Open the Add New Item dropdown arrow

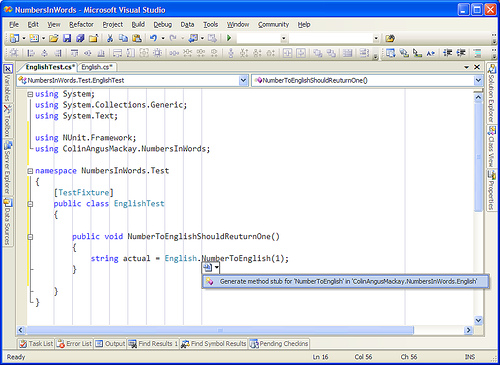tap(43, 38)
